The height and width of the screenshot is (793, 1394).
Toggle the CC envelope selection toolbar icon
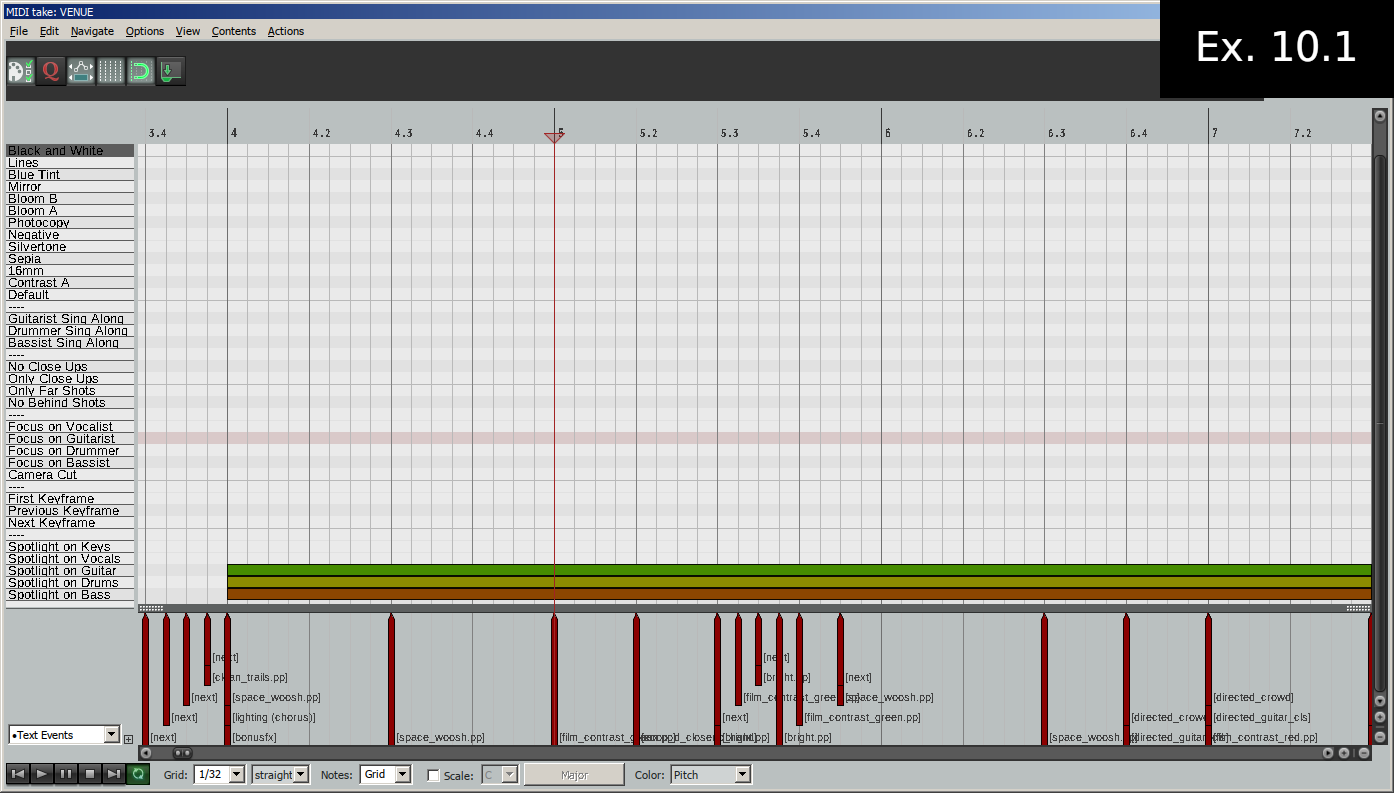[x=80, y=71]
